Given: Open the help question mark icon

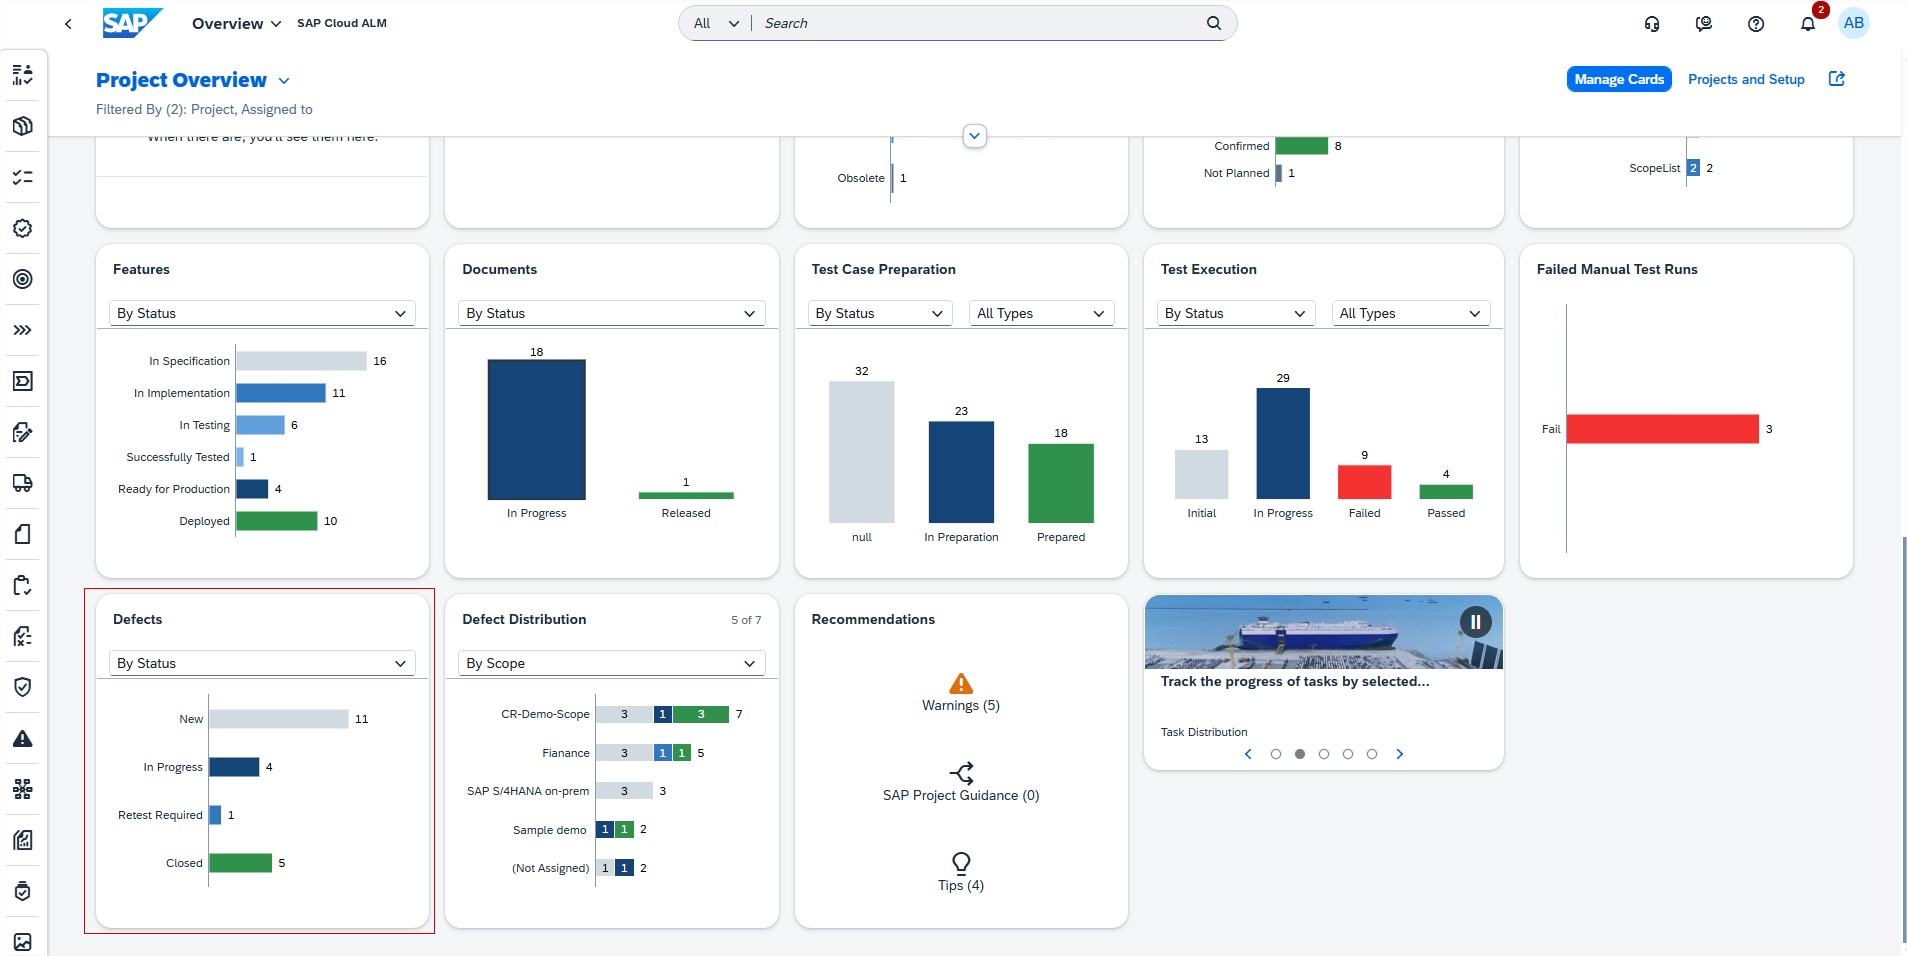Looking at the screenshot, I should tap(1755, 24).
